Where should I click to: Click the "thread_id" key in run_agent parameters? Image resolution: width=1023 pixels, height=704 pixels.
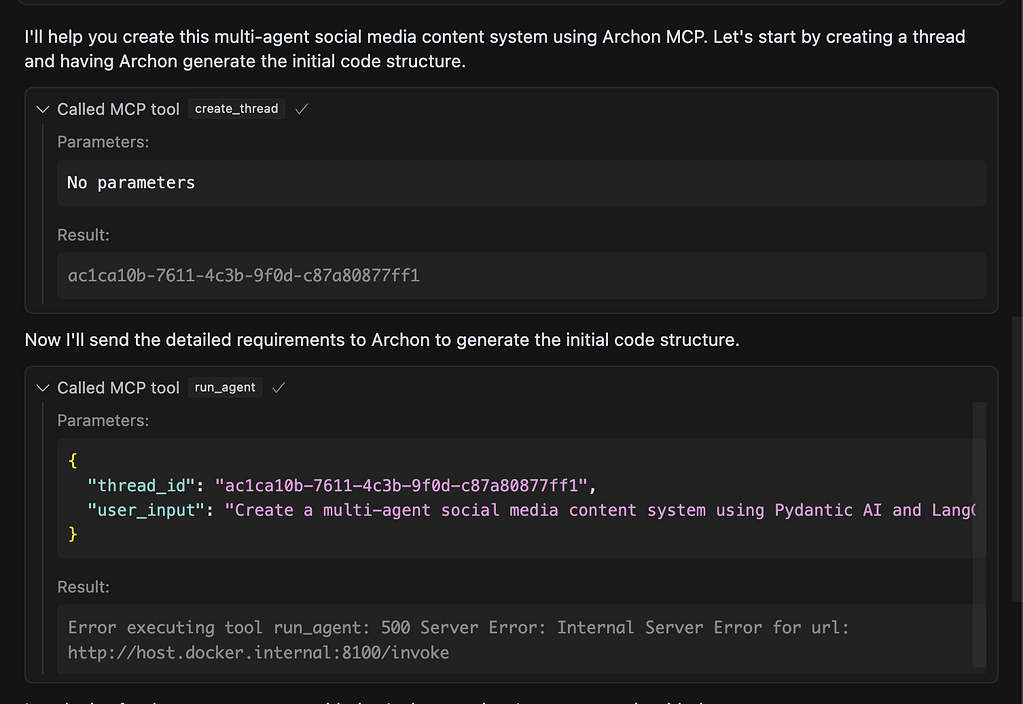[142, 486]
